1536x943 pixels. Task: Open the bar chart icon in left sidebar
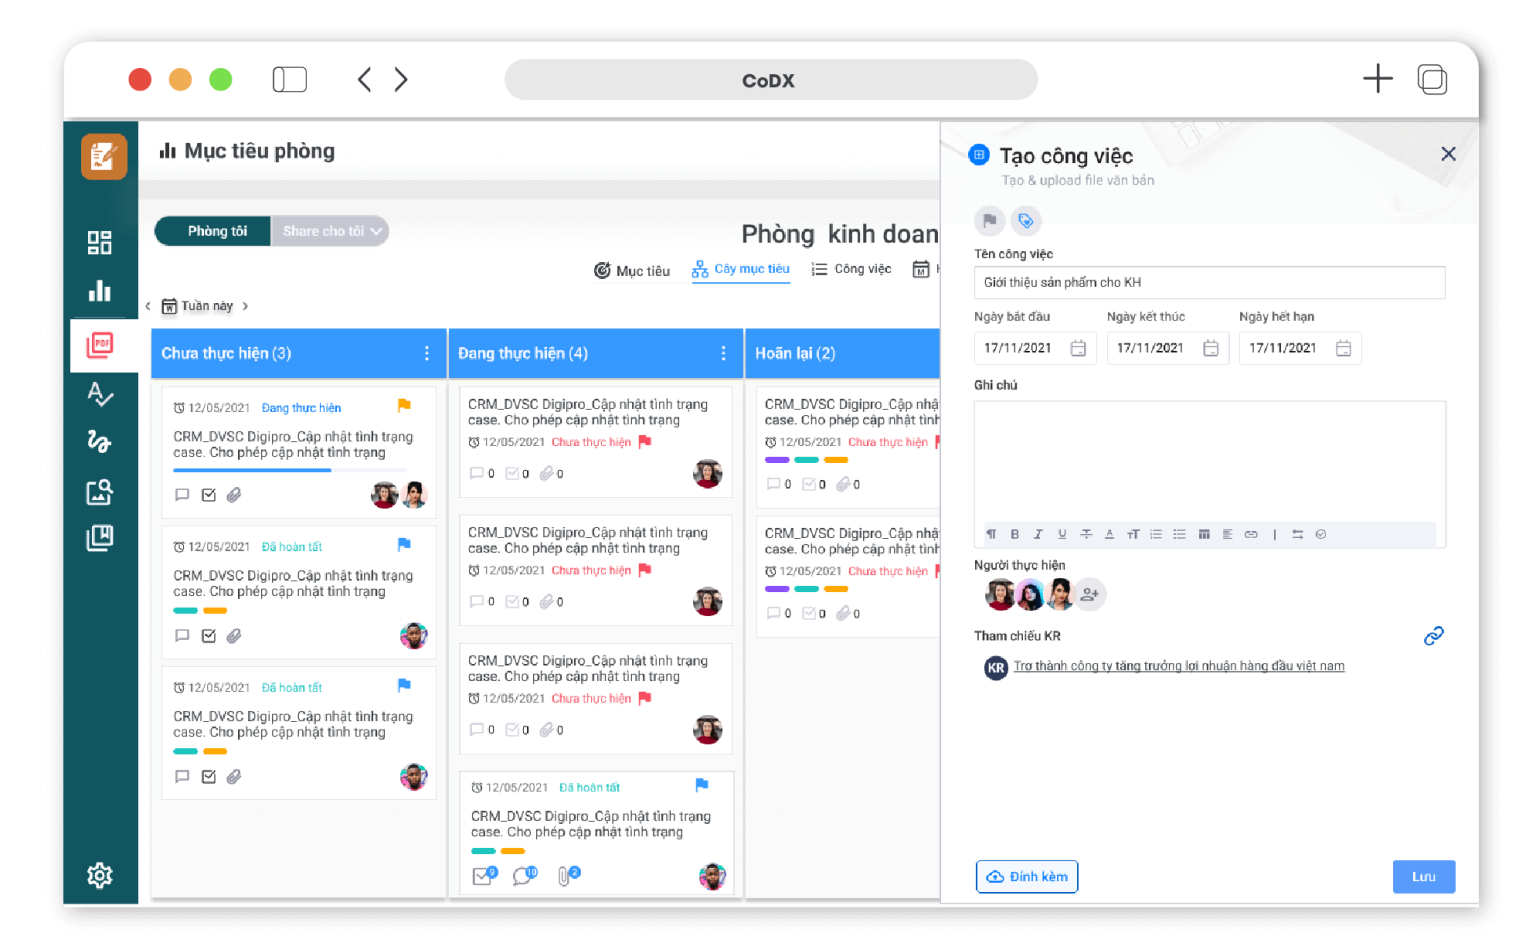tap(100, 291)
